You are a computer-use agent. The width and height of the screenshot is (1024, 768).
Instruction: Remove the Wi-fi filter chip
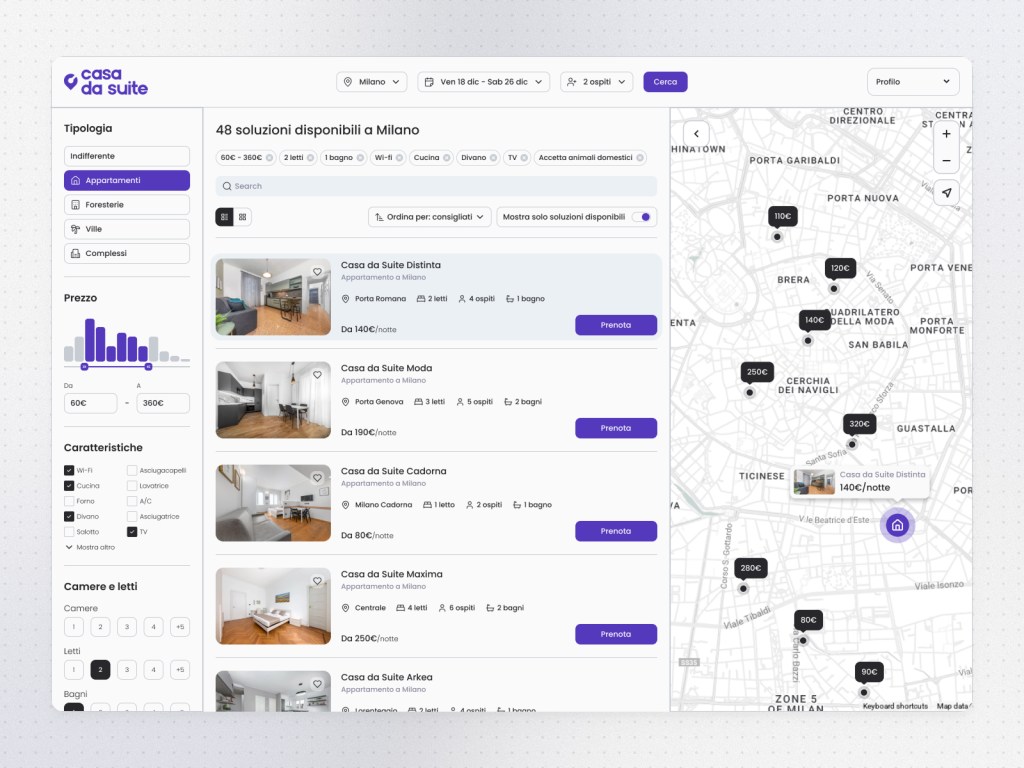(x=399, y=158)
